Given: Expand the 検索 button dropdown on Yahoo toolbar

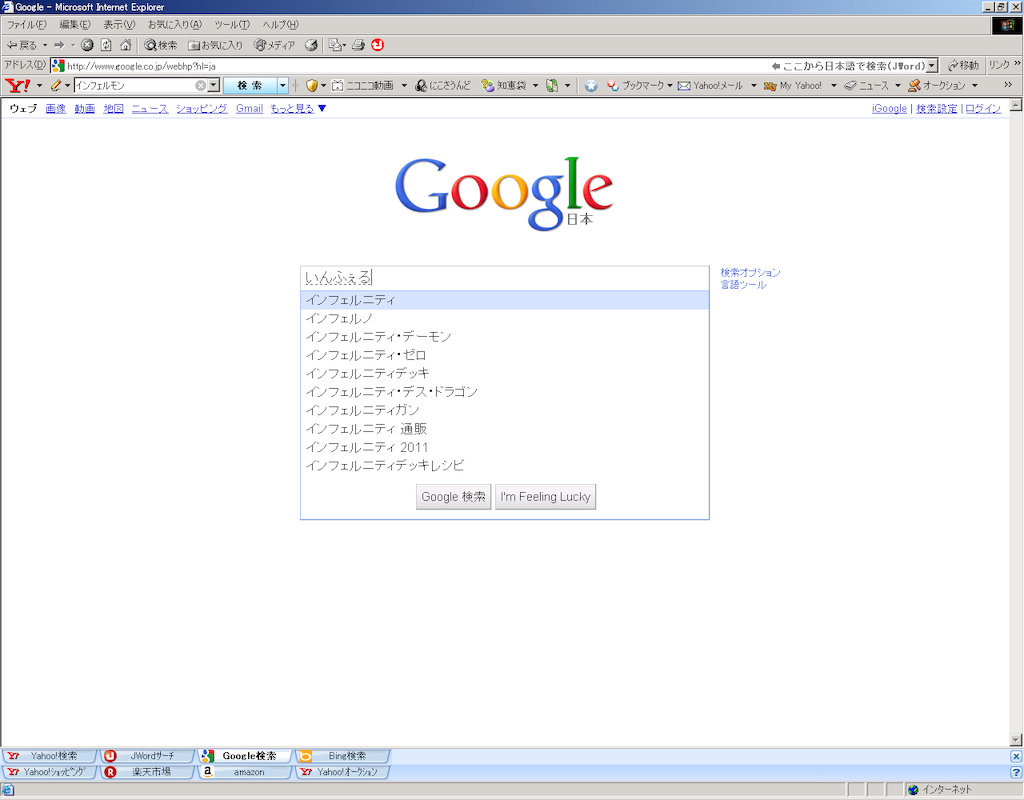Looking at the screenshot, I should 283,86.
